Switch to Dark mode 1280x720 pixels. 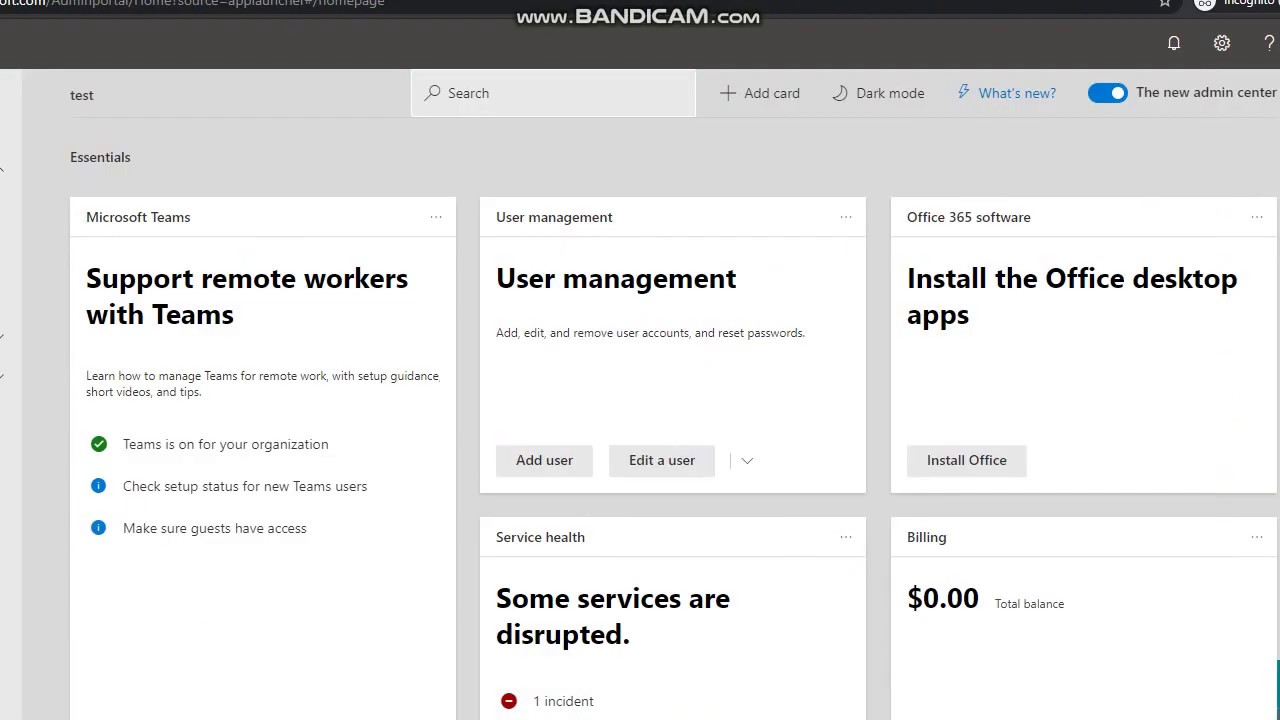pos(878,93)
